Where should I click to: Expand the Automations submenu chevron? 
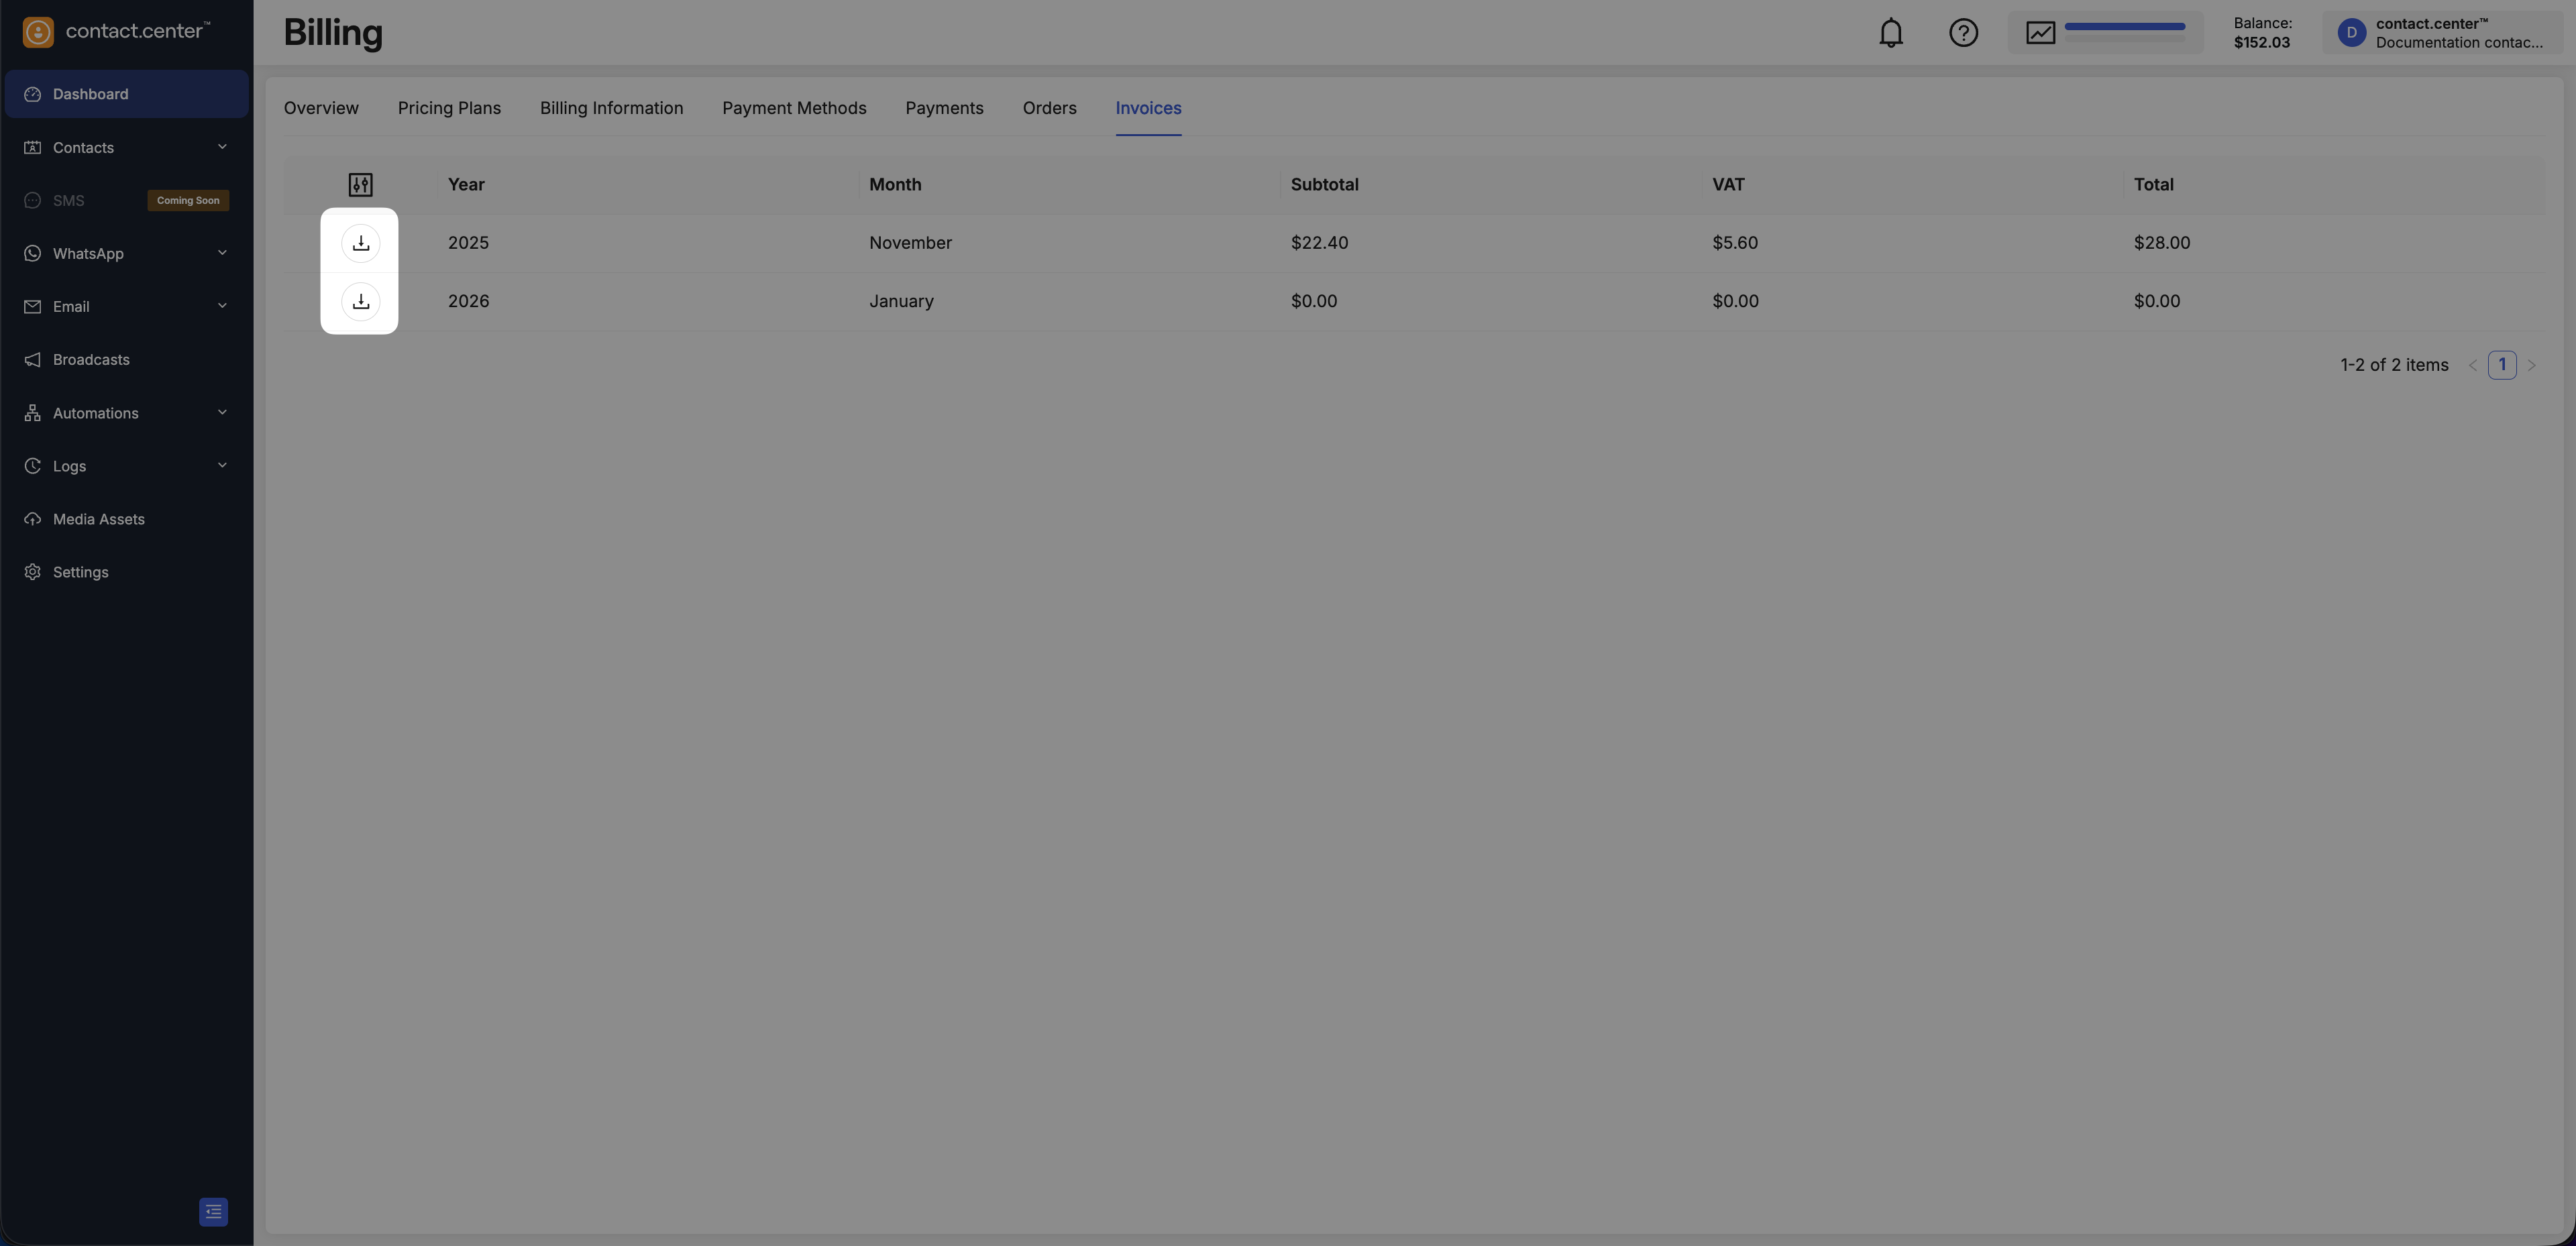[x=222, y=413]
